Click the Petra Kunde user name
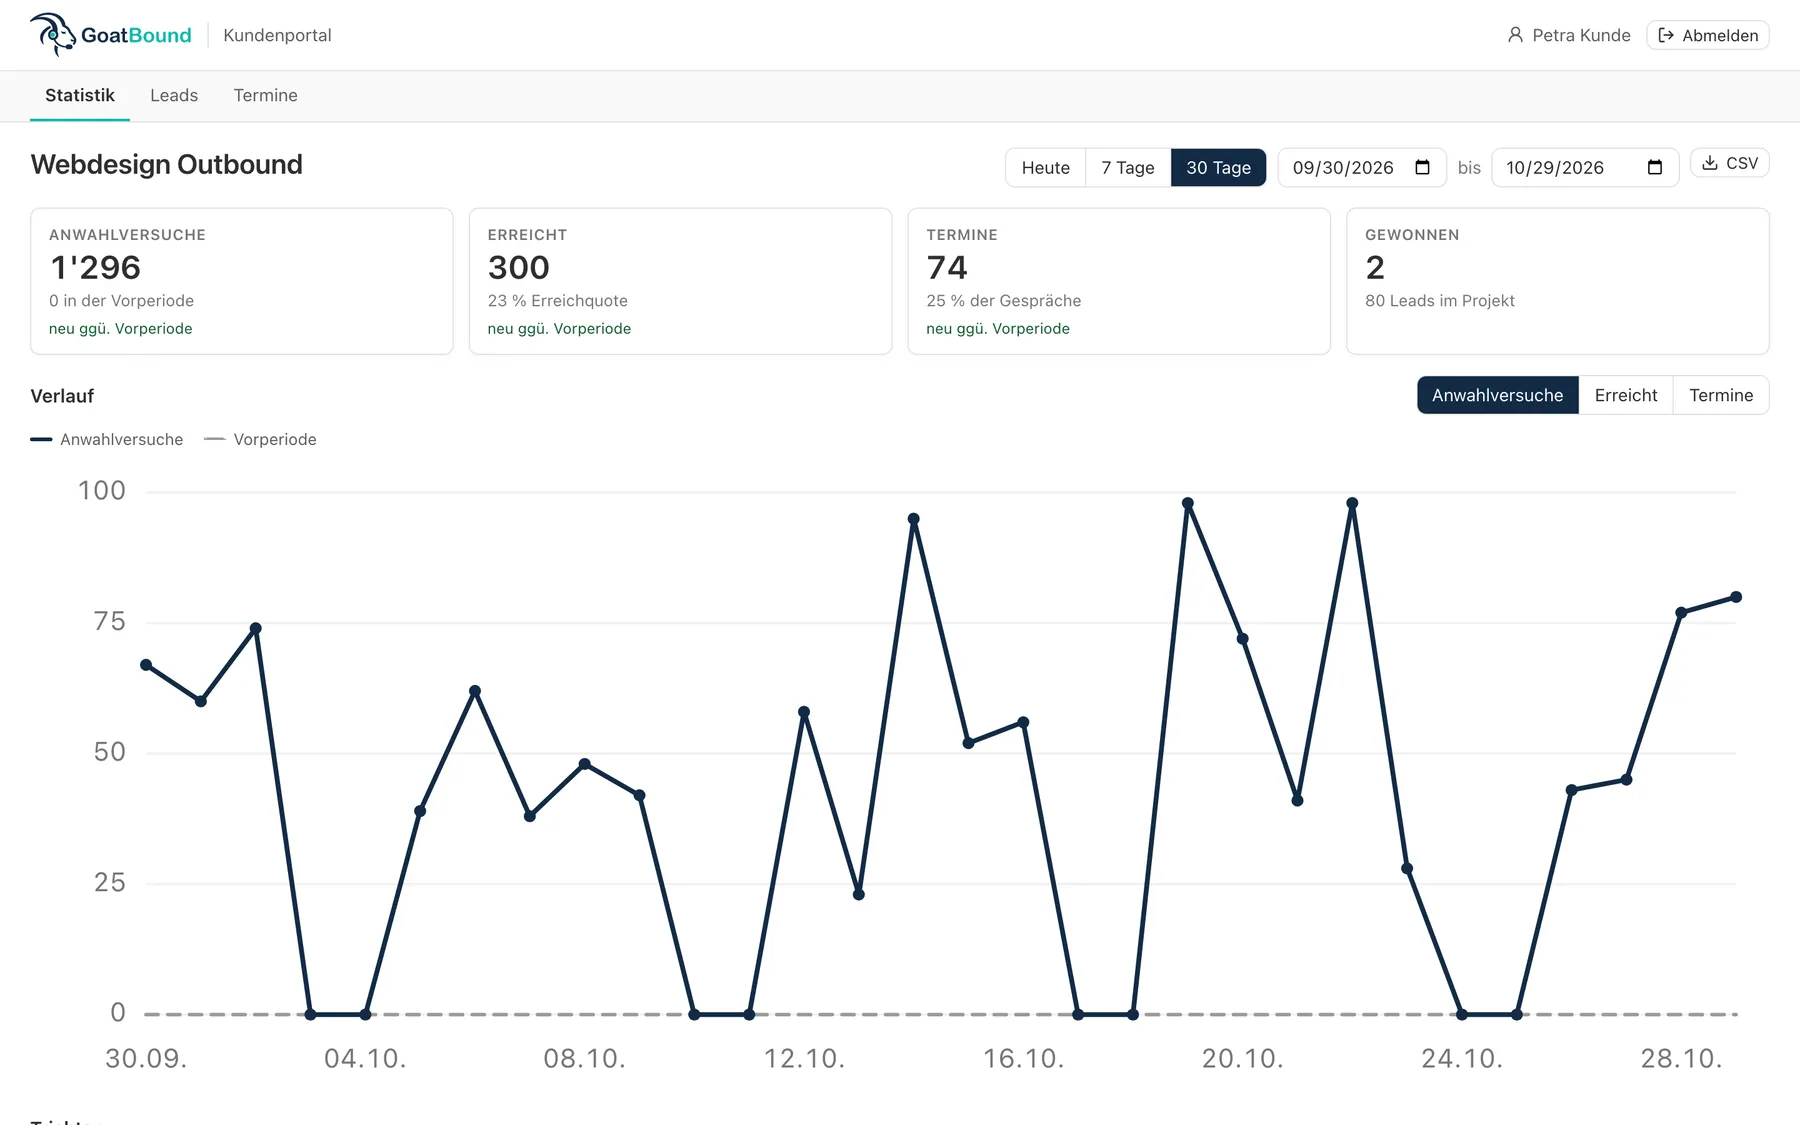The width and height of the screenshot is (1800, 1125). click(1581, 35)
